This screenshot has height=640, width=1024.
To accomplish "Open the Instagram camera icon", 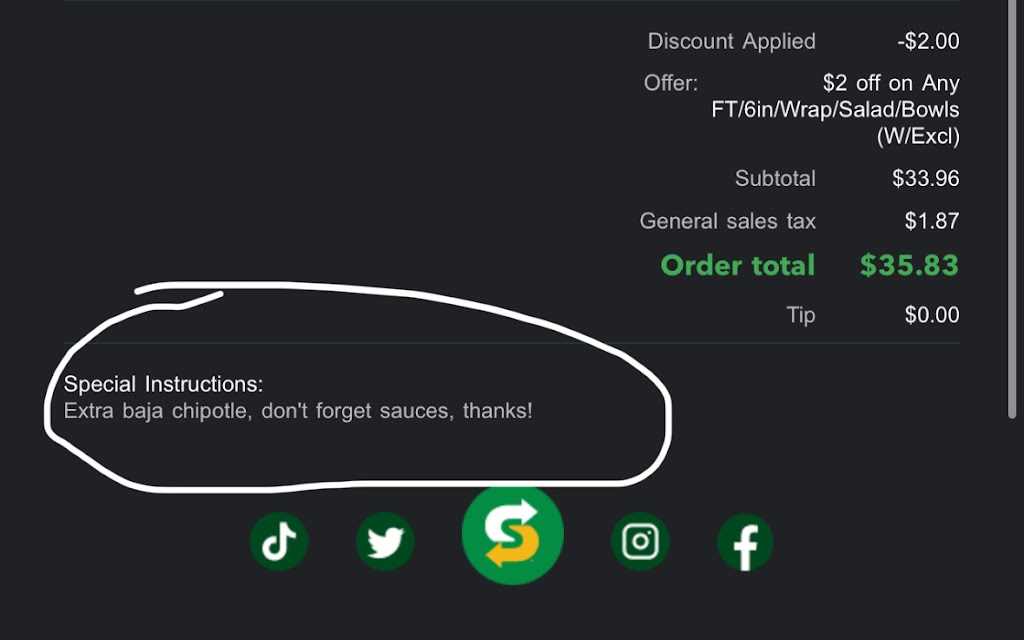I will coord(640,542).
